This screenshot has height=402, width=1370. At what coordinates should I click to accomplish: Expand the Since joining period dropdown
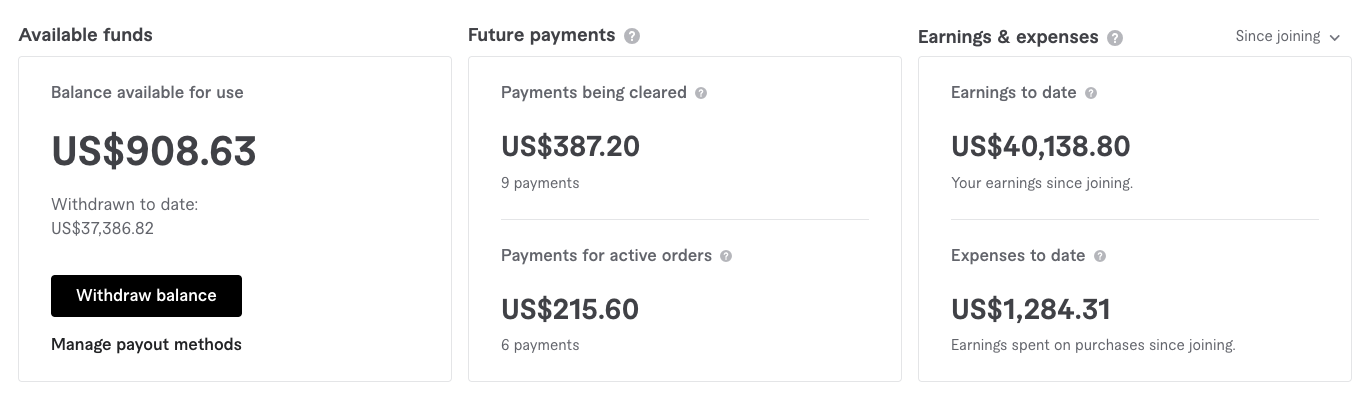pyautogui.click(x=1288, y=37)
